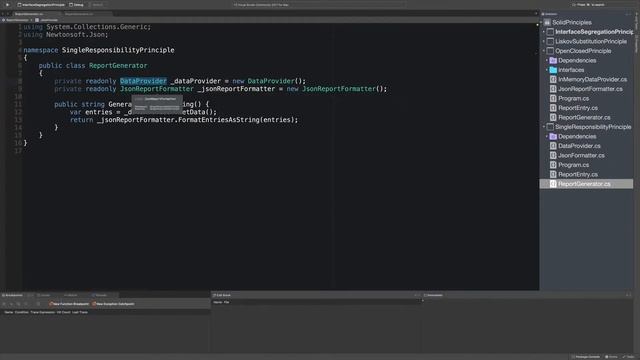Select ReportEntry.cs under SingleResponsibilityPrinciple

578,174
